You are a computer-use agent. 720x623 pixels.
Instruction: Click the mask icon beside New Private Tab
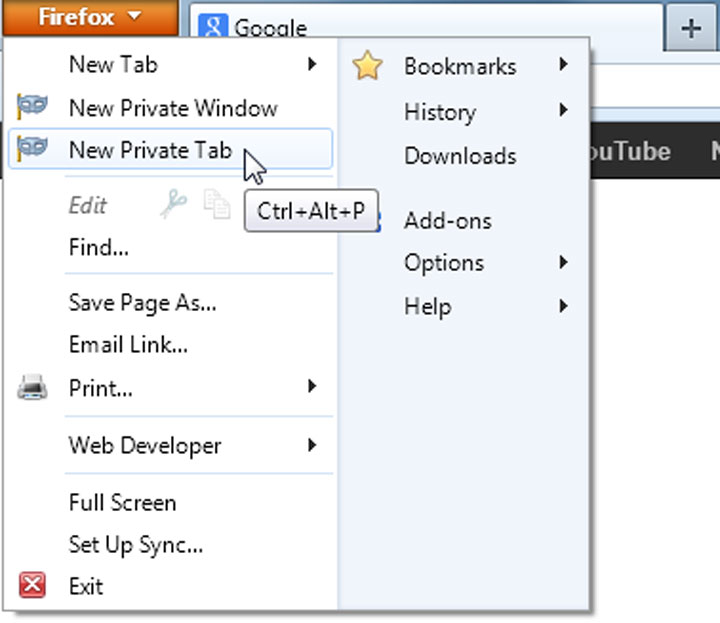[32, 148]
